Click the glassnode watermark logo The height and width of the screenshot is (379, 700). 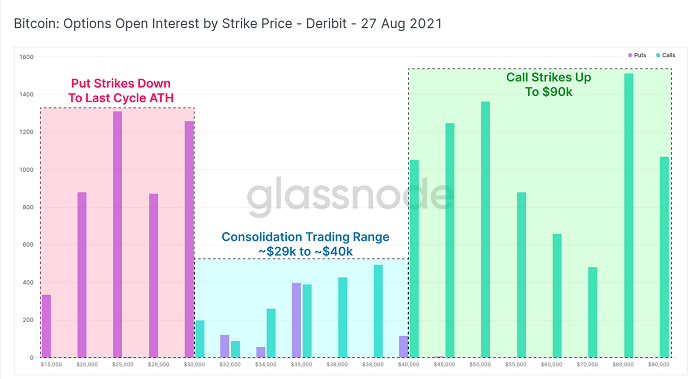pos(350,195)
